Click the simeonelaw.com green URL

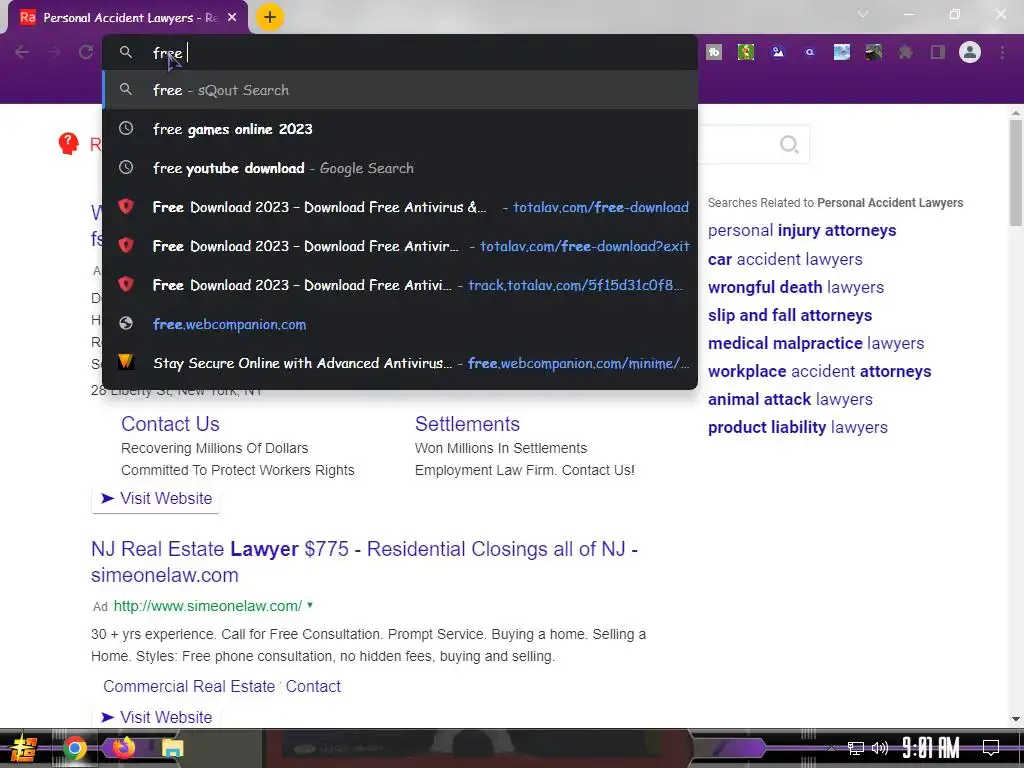pyautogui.click(x=208, y=606)
